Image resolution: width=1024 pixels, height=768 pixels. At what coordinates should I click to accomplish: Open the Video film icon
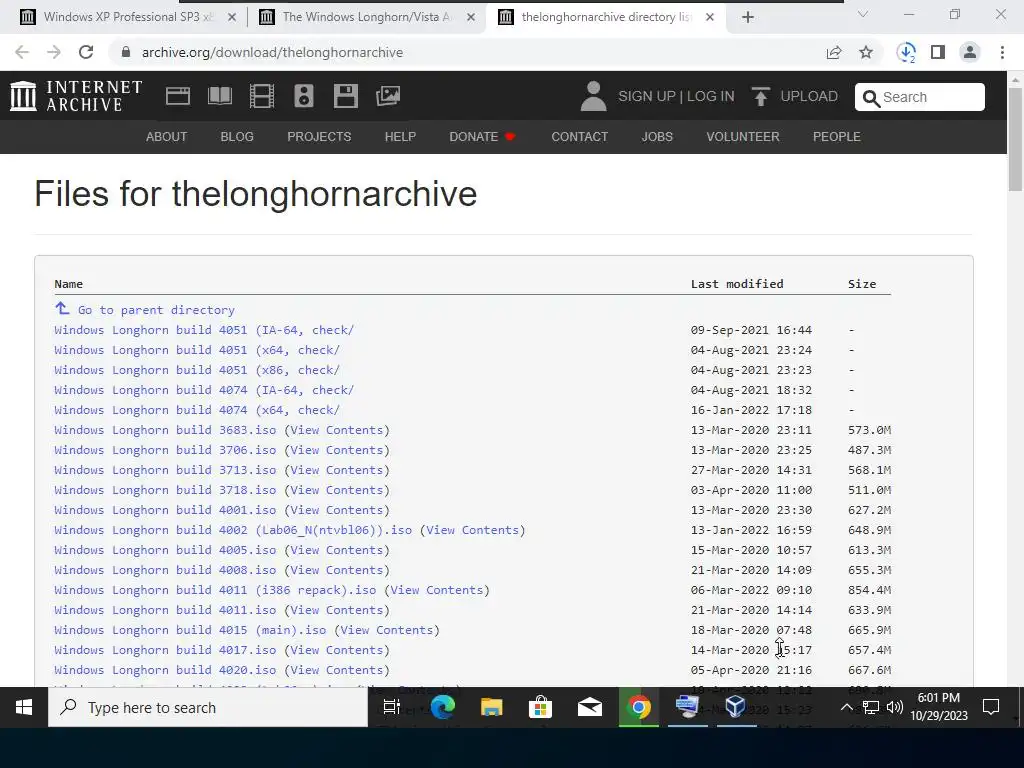tap(262, 96)
